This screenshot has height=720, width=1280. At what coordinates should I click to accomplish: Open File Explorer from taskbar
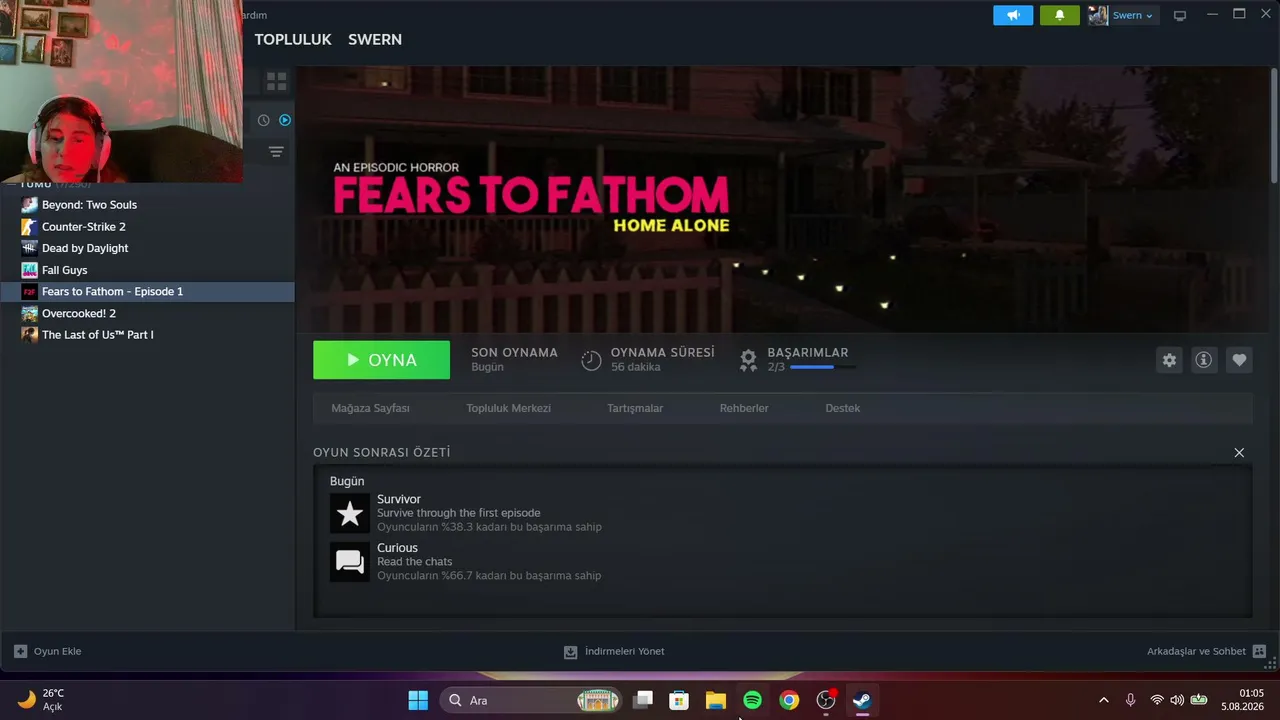[x=716, y=700]
